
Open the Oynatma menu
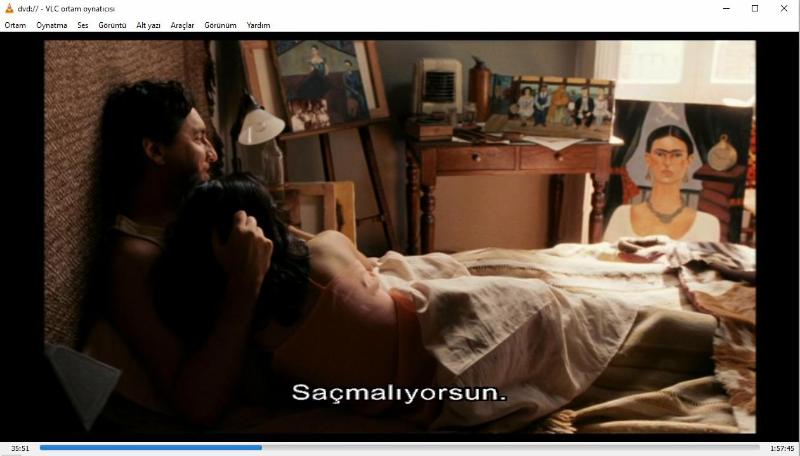pyautogui.click(x=52, y=25)
